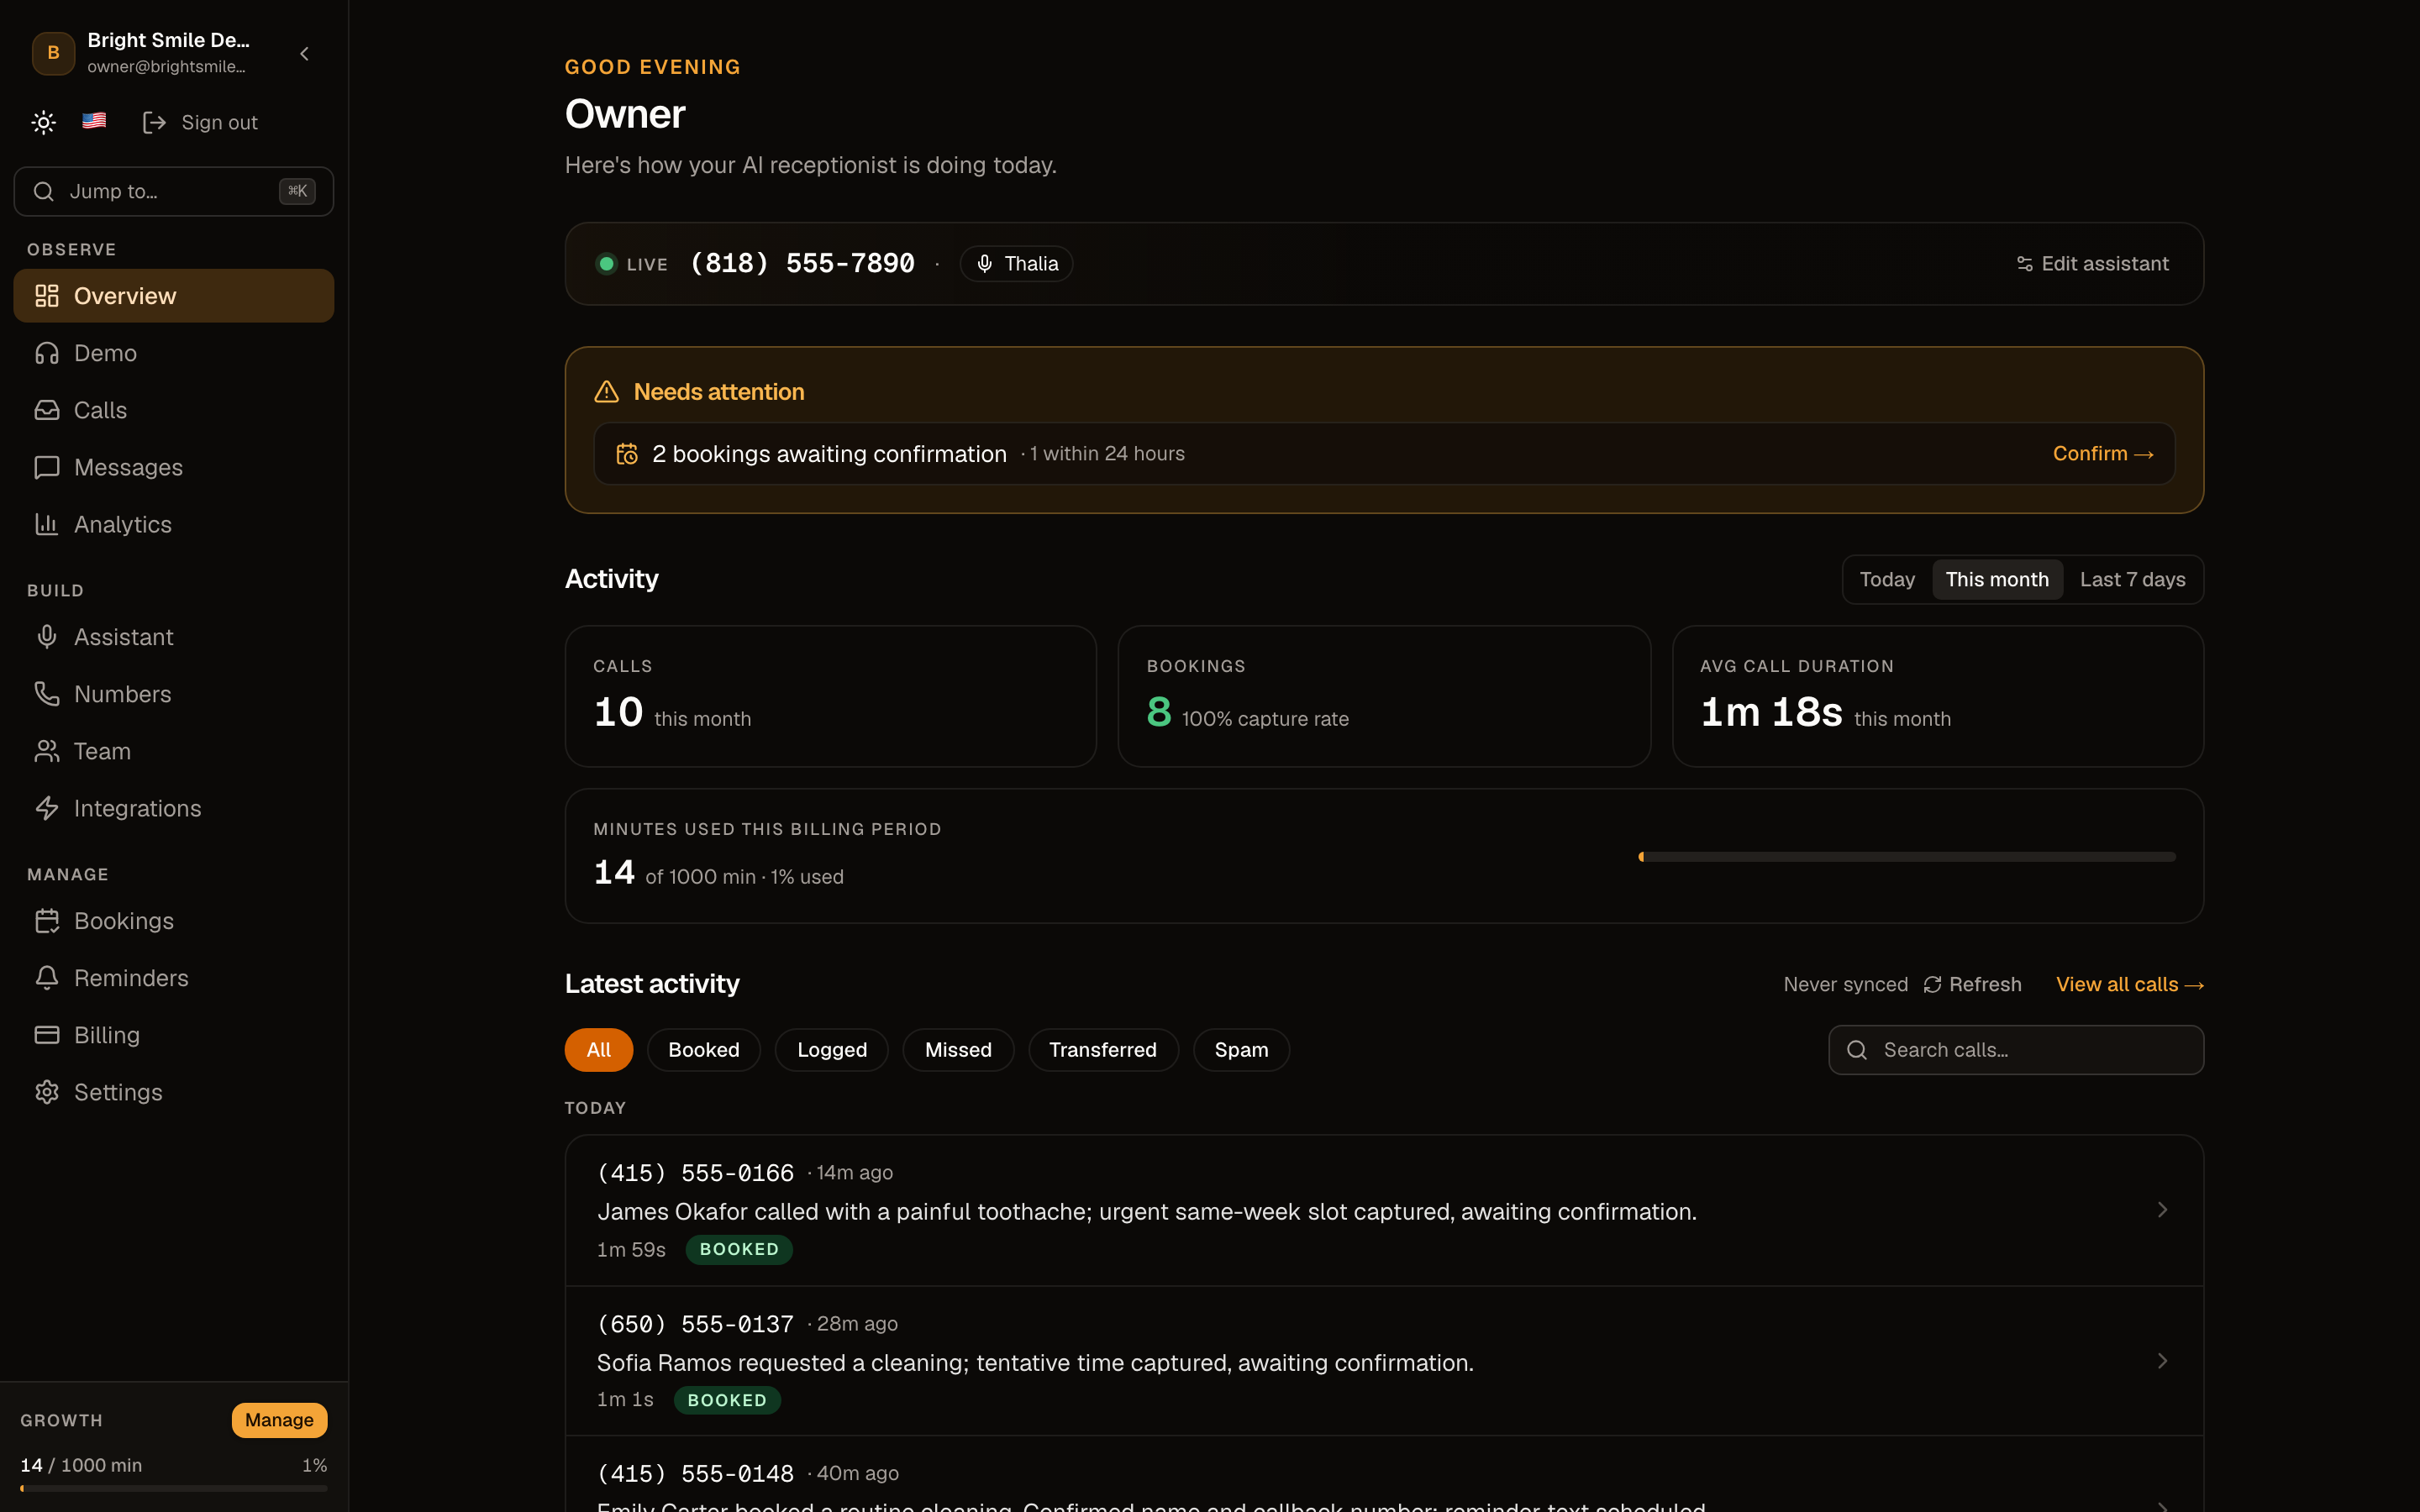Expand the (415) 555-0166 call chevron
This screenshot has height=1512, width=2420.
2162,1210
